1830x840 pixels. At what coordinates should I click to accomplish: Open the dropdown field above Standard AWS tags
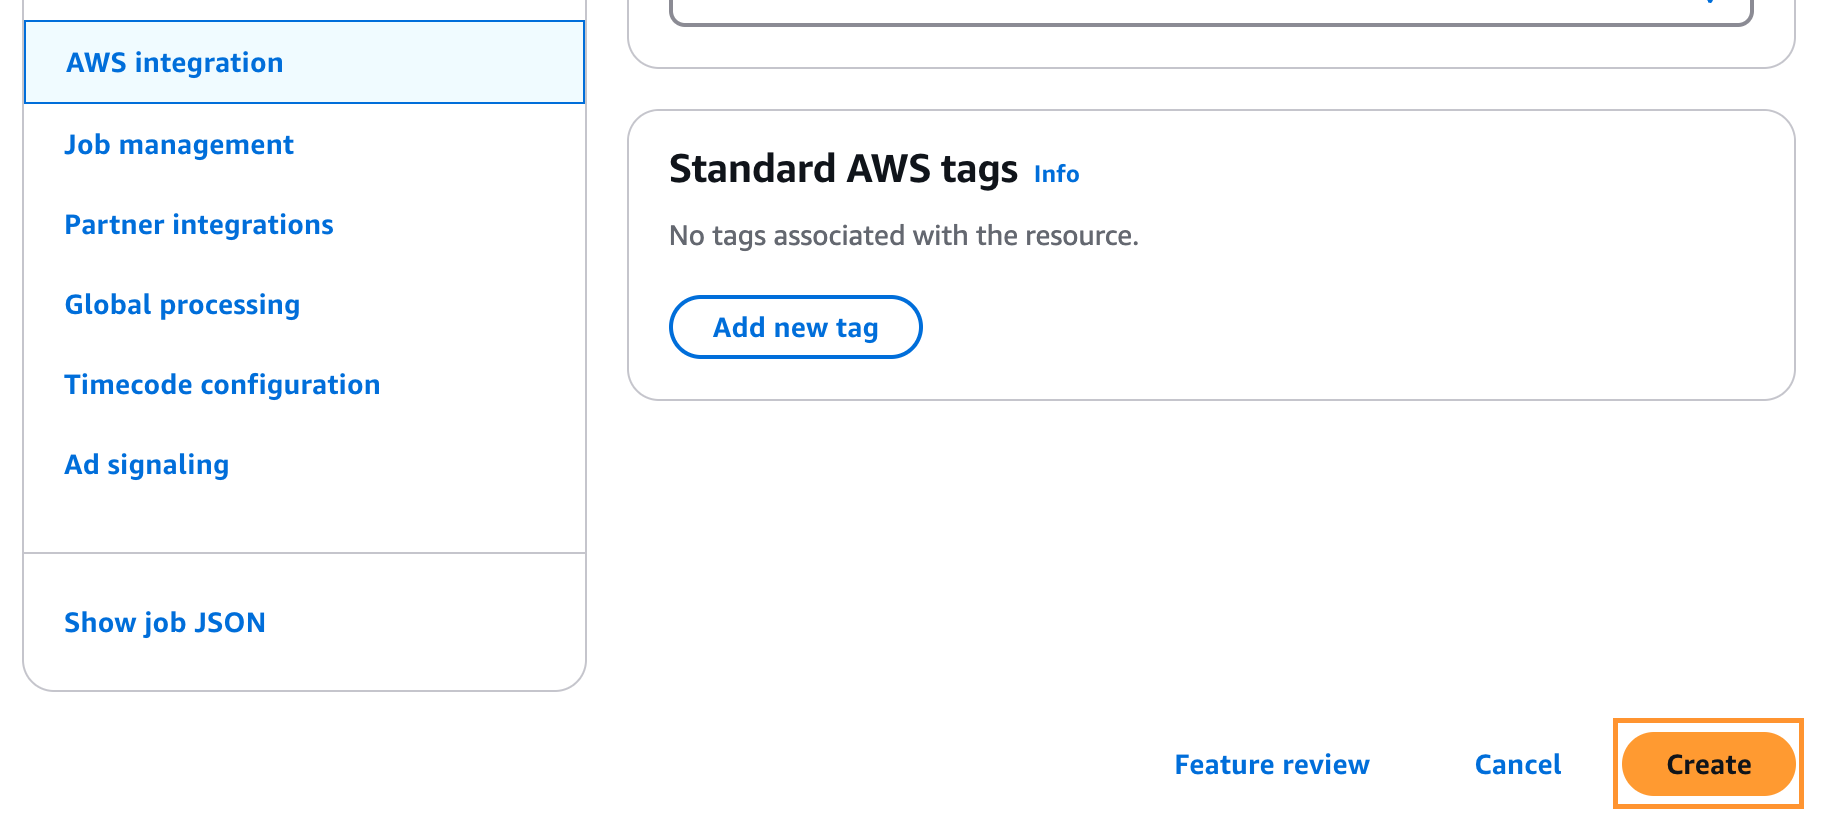click(x=1210, y=10)
